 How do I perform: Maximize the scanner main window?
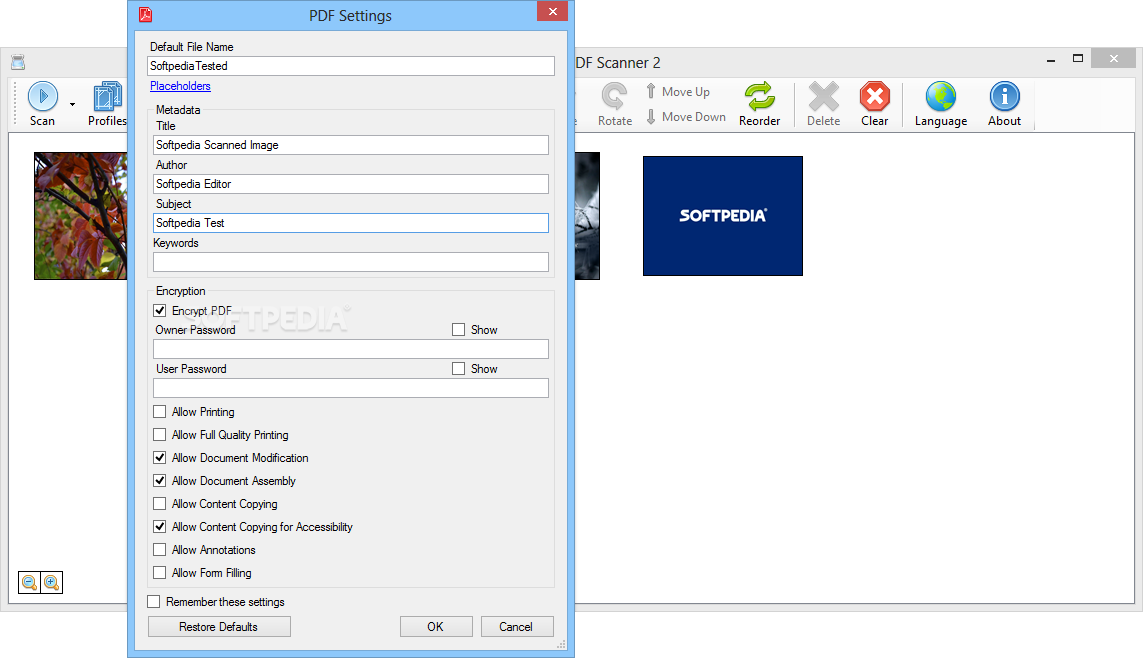coord(1077,59)
